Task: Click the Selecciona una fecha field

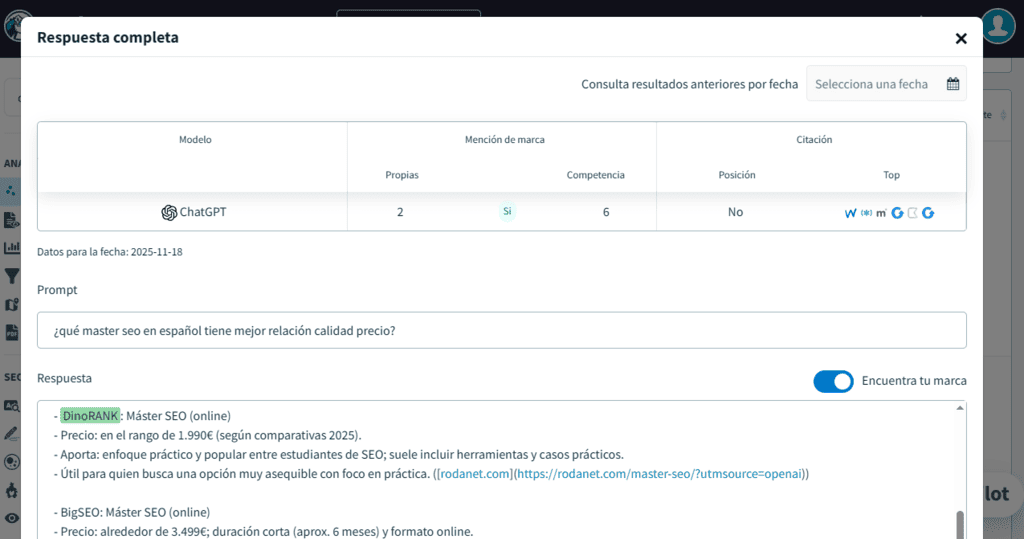Action: [886, 84]
